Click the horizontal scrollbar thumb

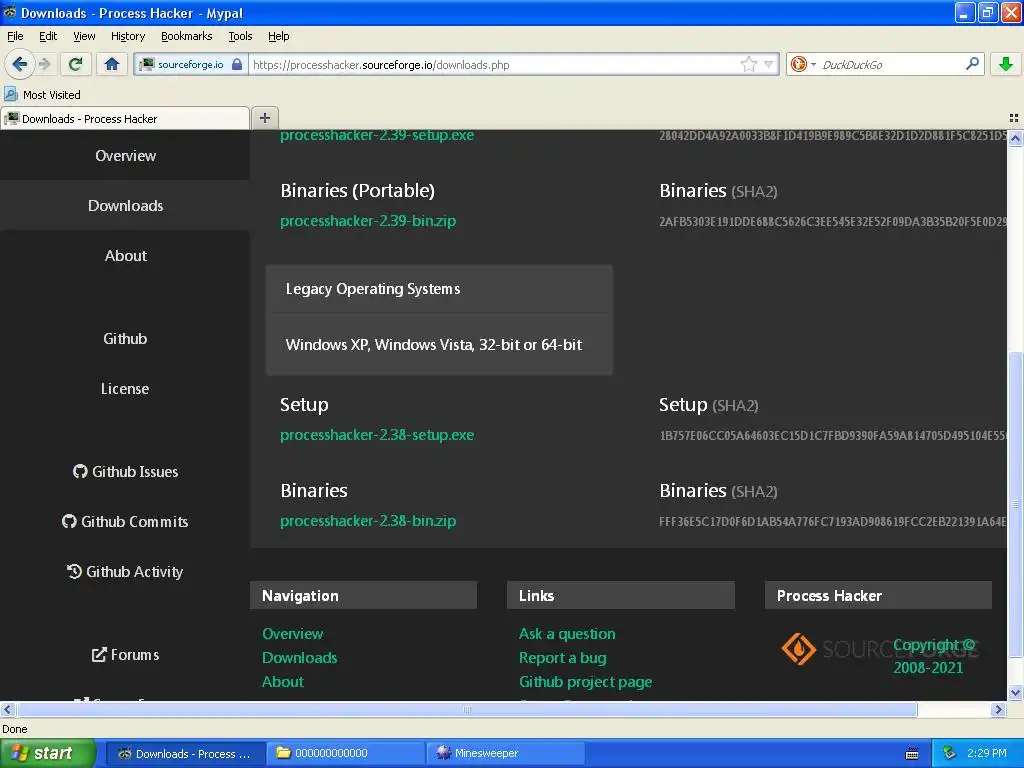pyautogui.click(x=466, y=709)
